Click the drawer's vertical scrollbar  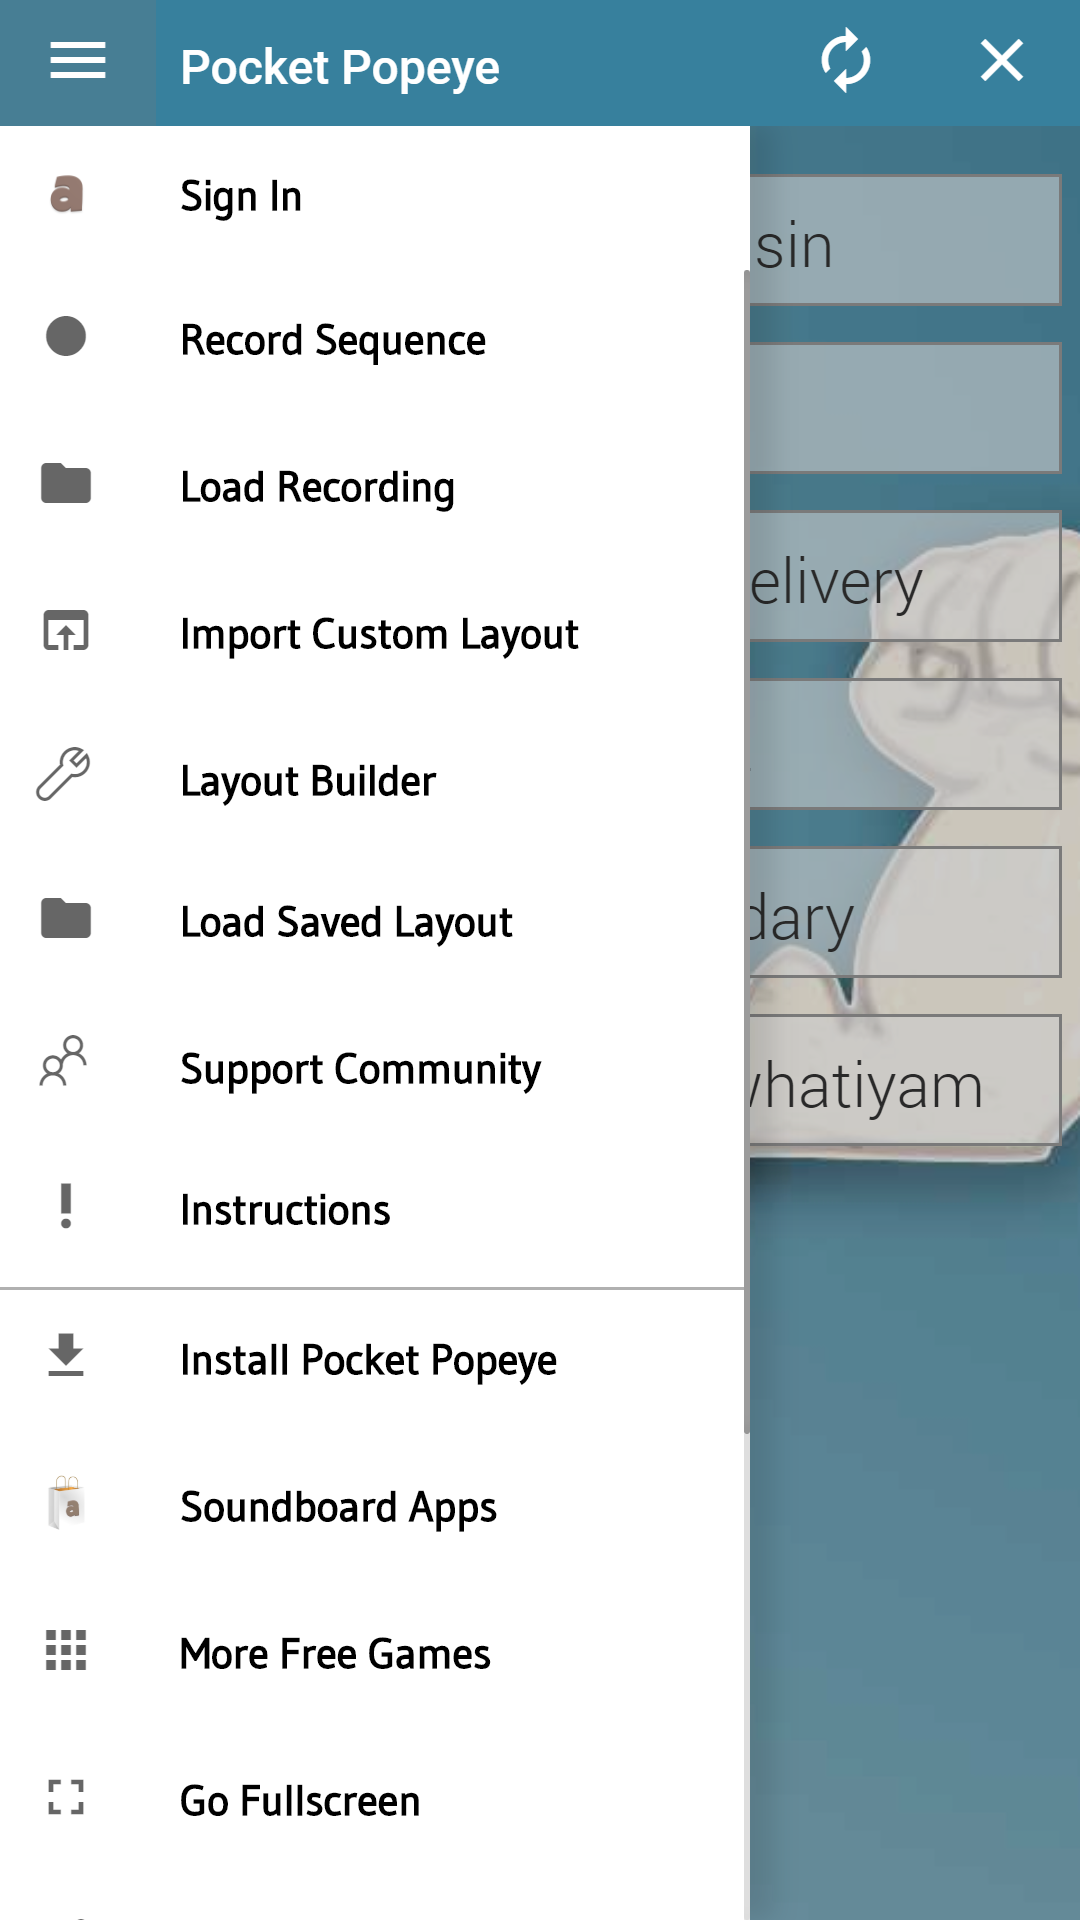(x=747, y=850)
